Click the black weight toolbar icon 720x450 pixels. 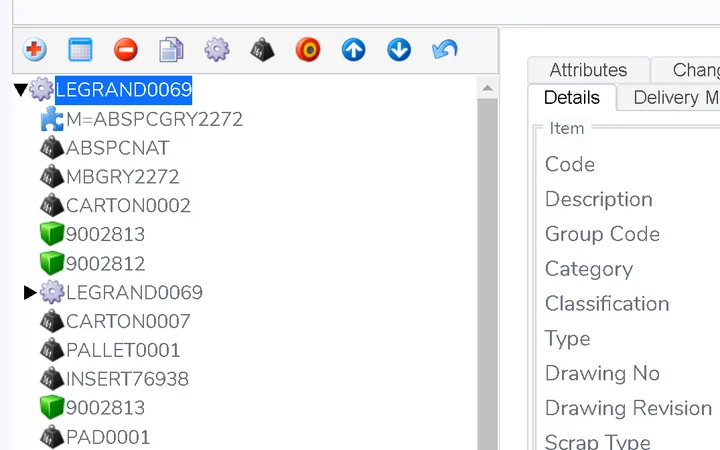(262, 50)
